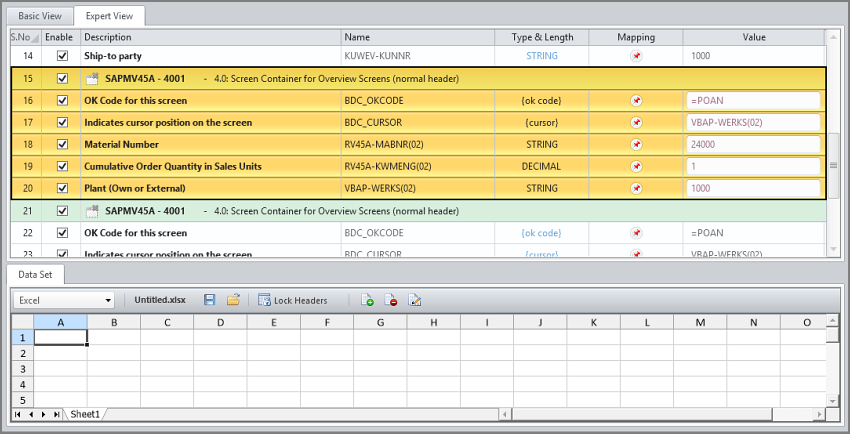Click mapping pin icon for Ship-to party row
850x434 pixels.
(635, 56)
